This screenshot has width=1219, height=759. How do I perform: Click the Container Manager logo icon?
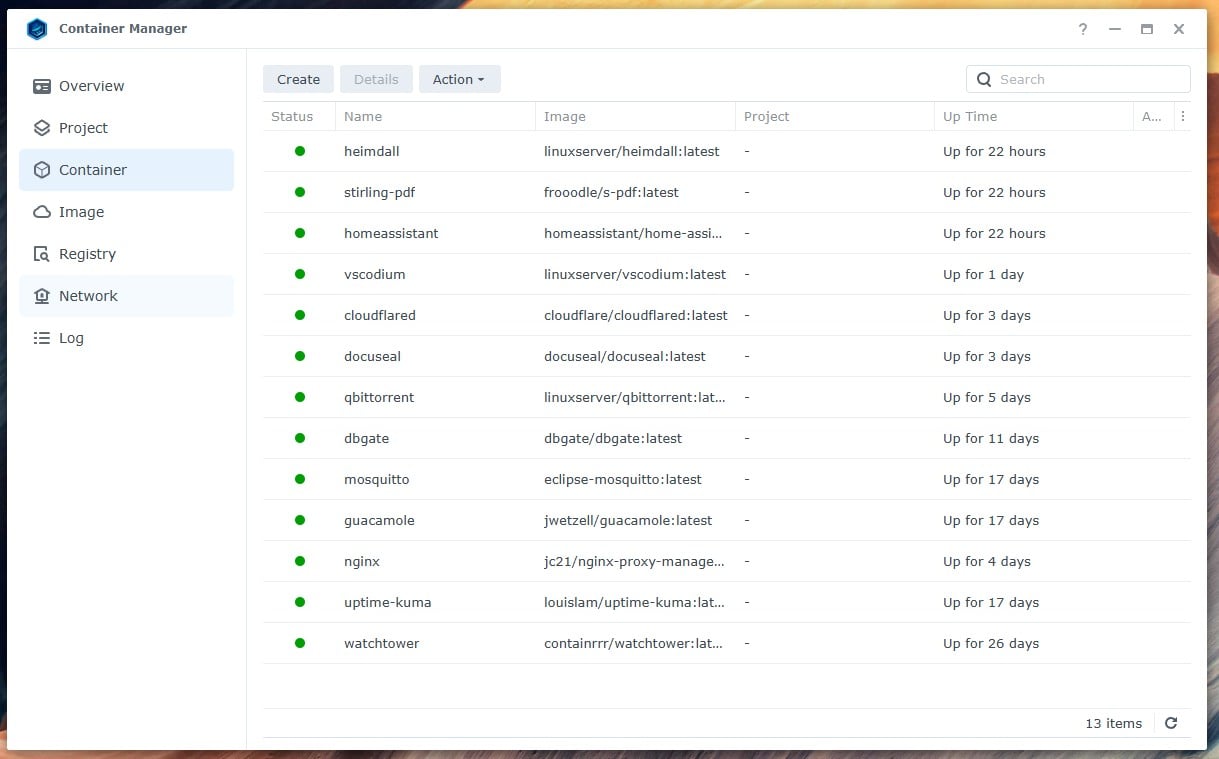(37, 29)
